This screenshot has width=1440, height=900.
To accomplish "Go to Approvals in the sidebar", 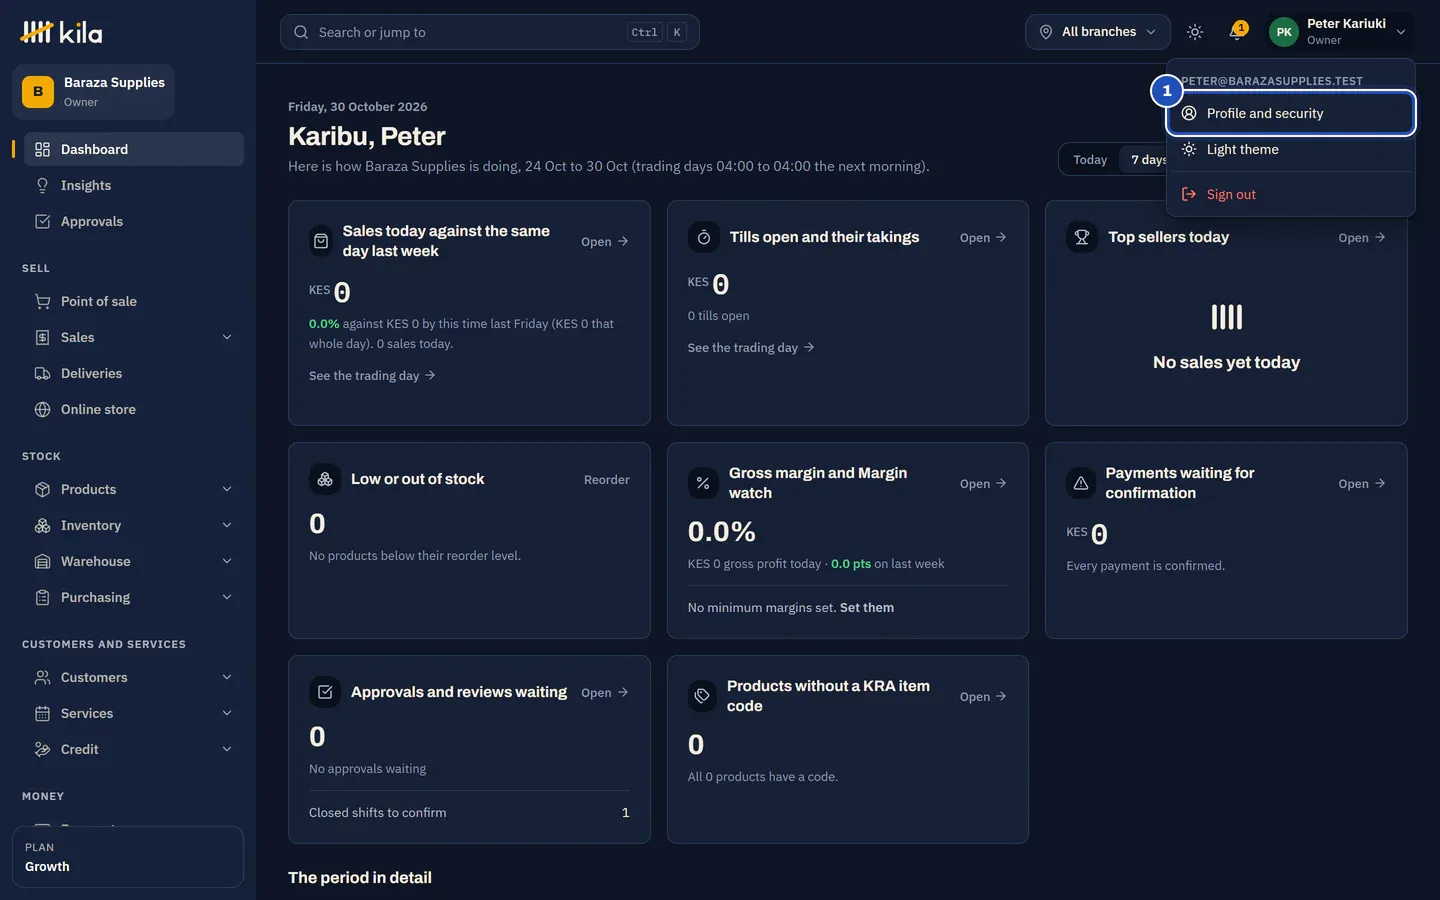I will coord(134,221).
